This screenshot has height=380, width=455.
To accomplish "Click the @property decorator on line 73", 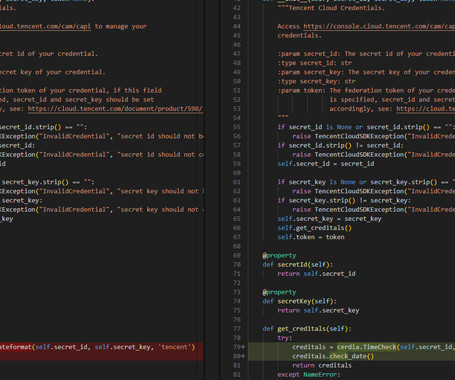I will 279,292.
